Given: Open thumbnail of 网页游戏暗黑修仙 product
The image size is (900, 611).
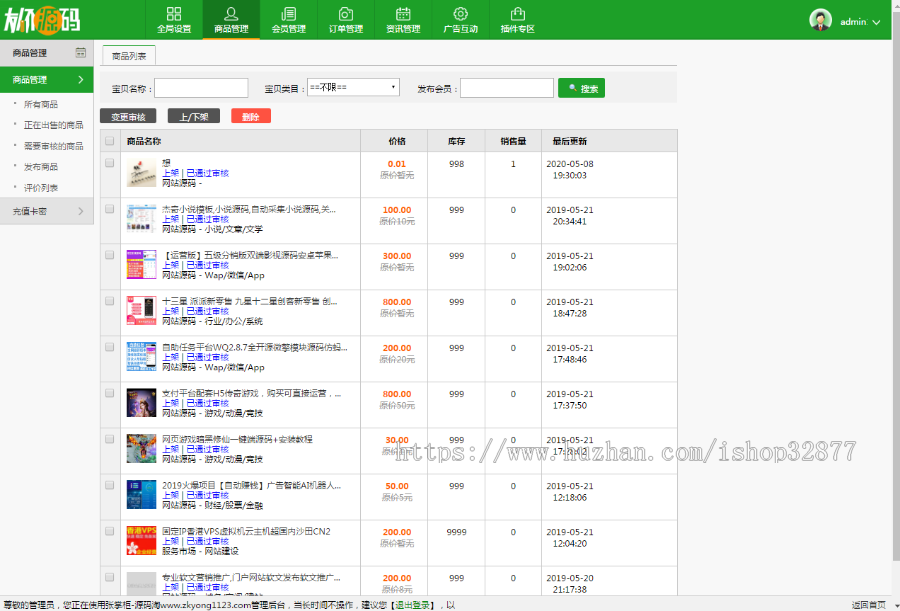Looking at the screenshot, I should [141, 448].
